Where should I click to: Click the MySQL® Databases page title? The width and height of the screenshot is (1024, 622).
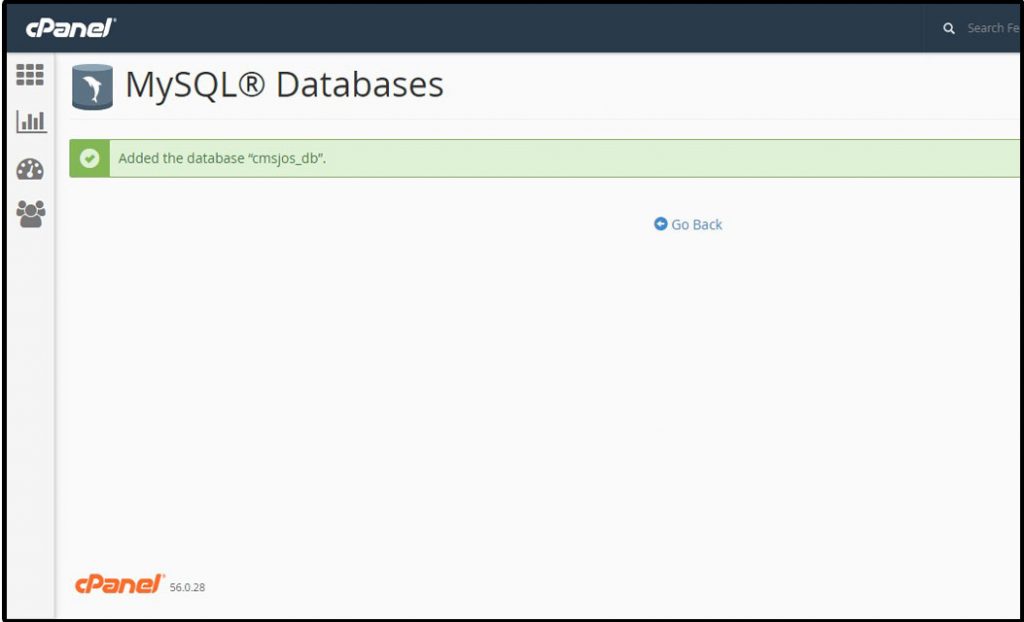tap(284, 85)
